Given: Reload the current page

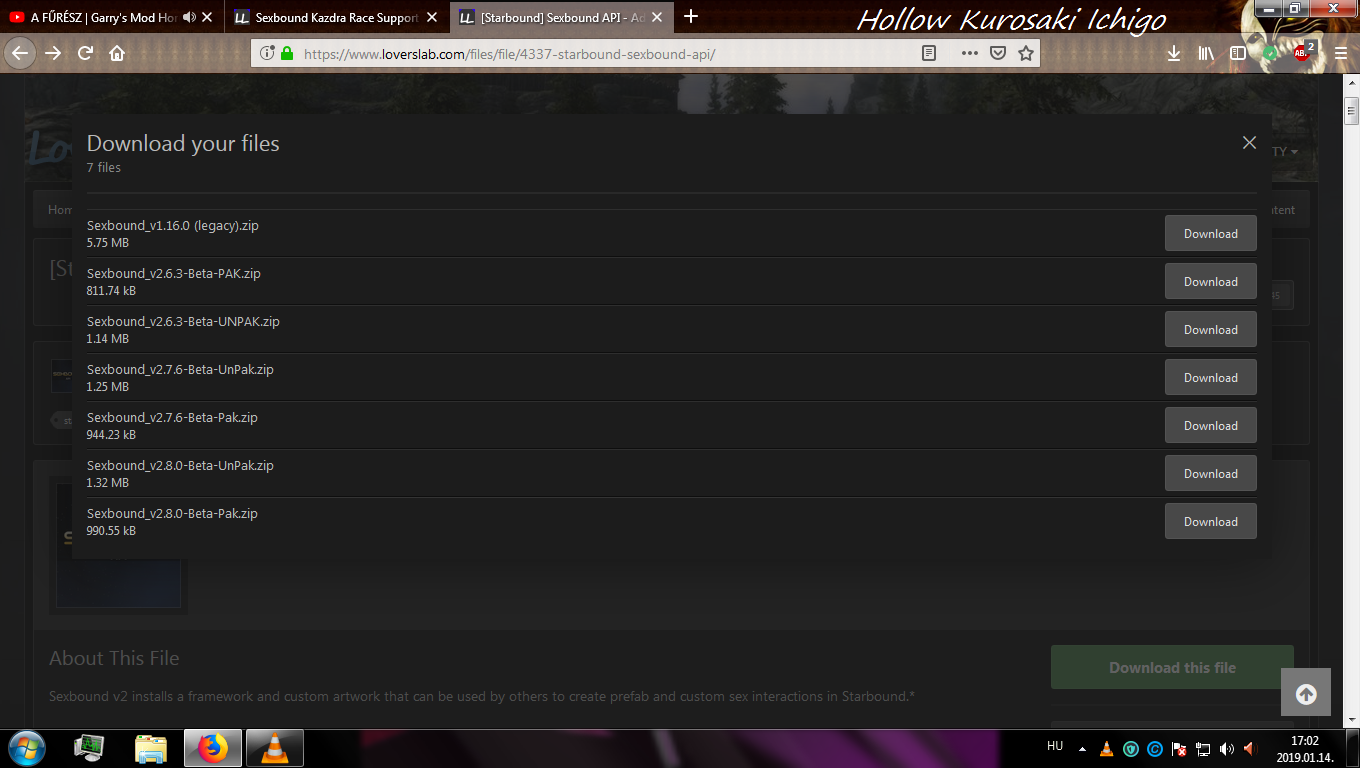Looking at the screenshot, I should 85,53.
